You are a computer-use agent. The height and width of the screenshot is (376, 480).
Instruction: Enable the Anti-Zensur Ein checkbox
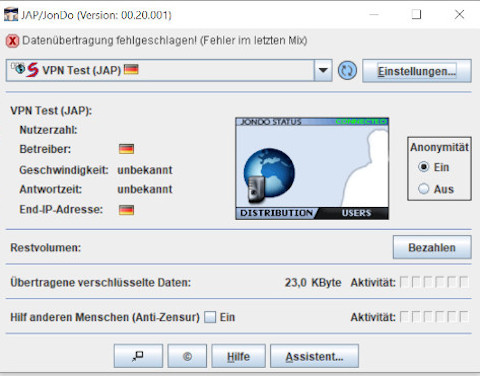point(210,317)
